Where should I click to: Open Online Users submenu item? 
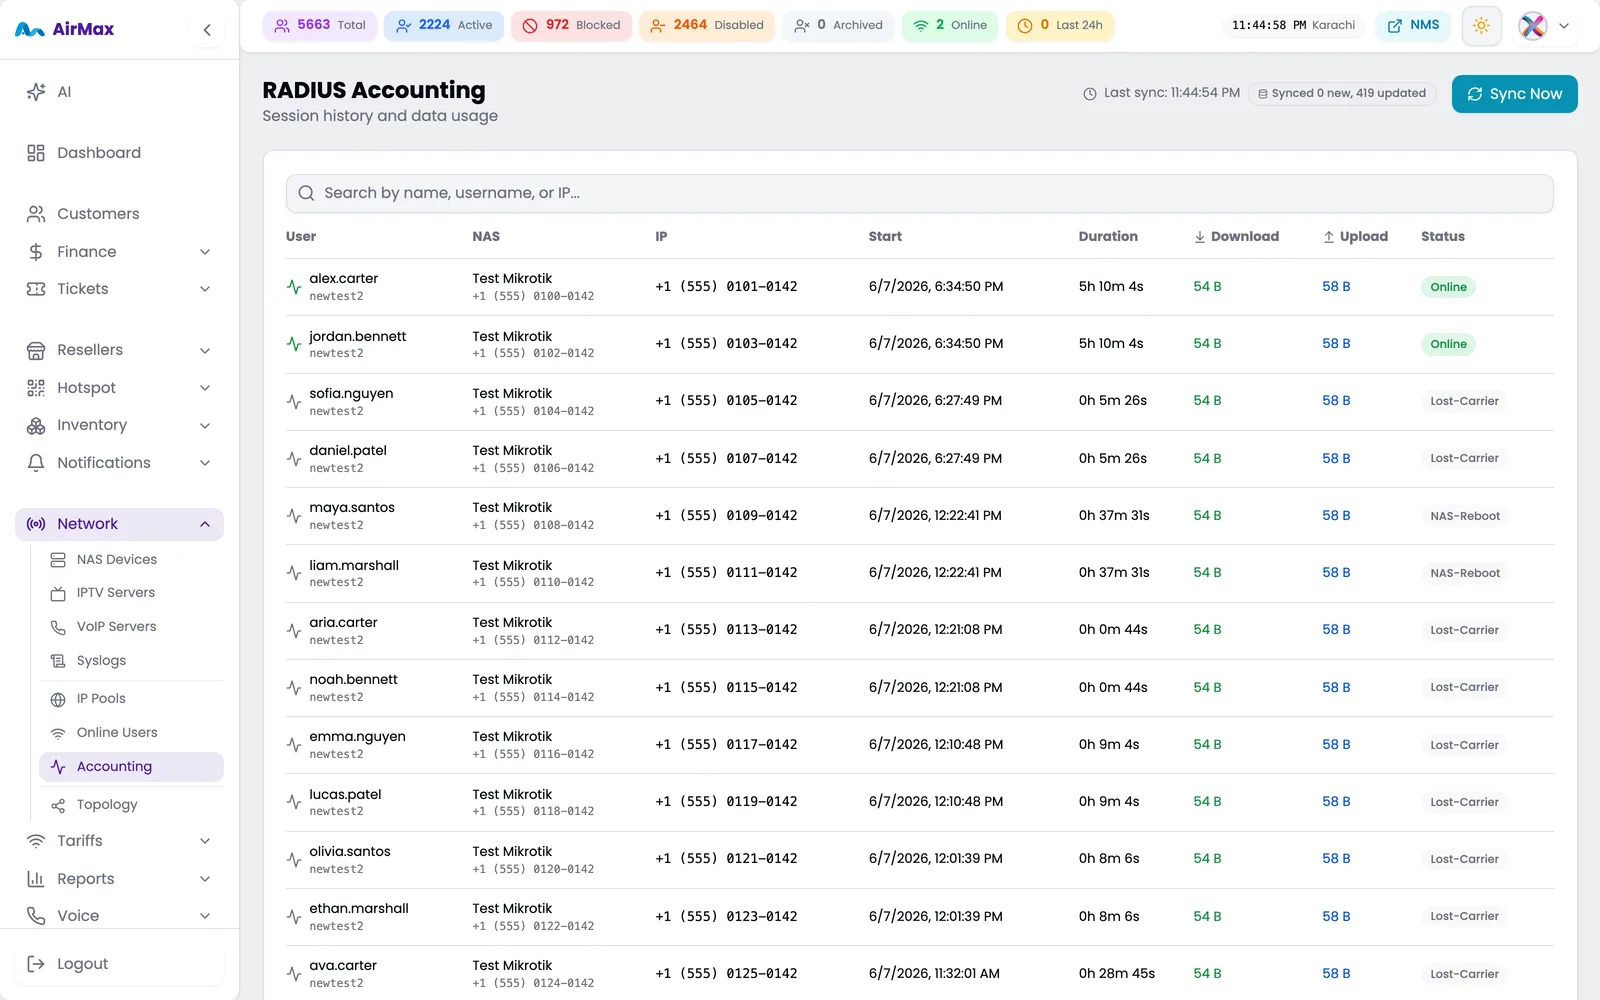coord(131,733)
